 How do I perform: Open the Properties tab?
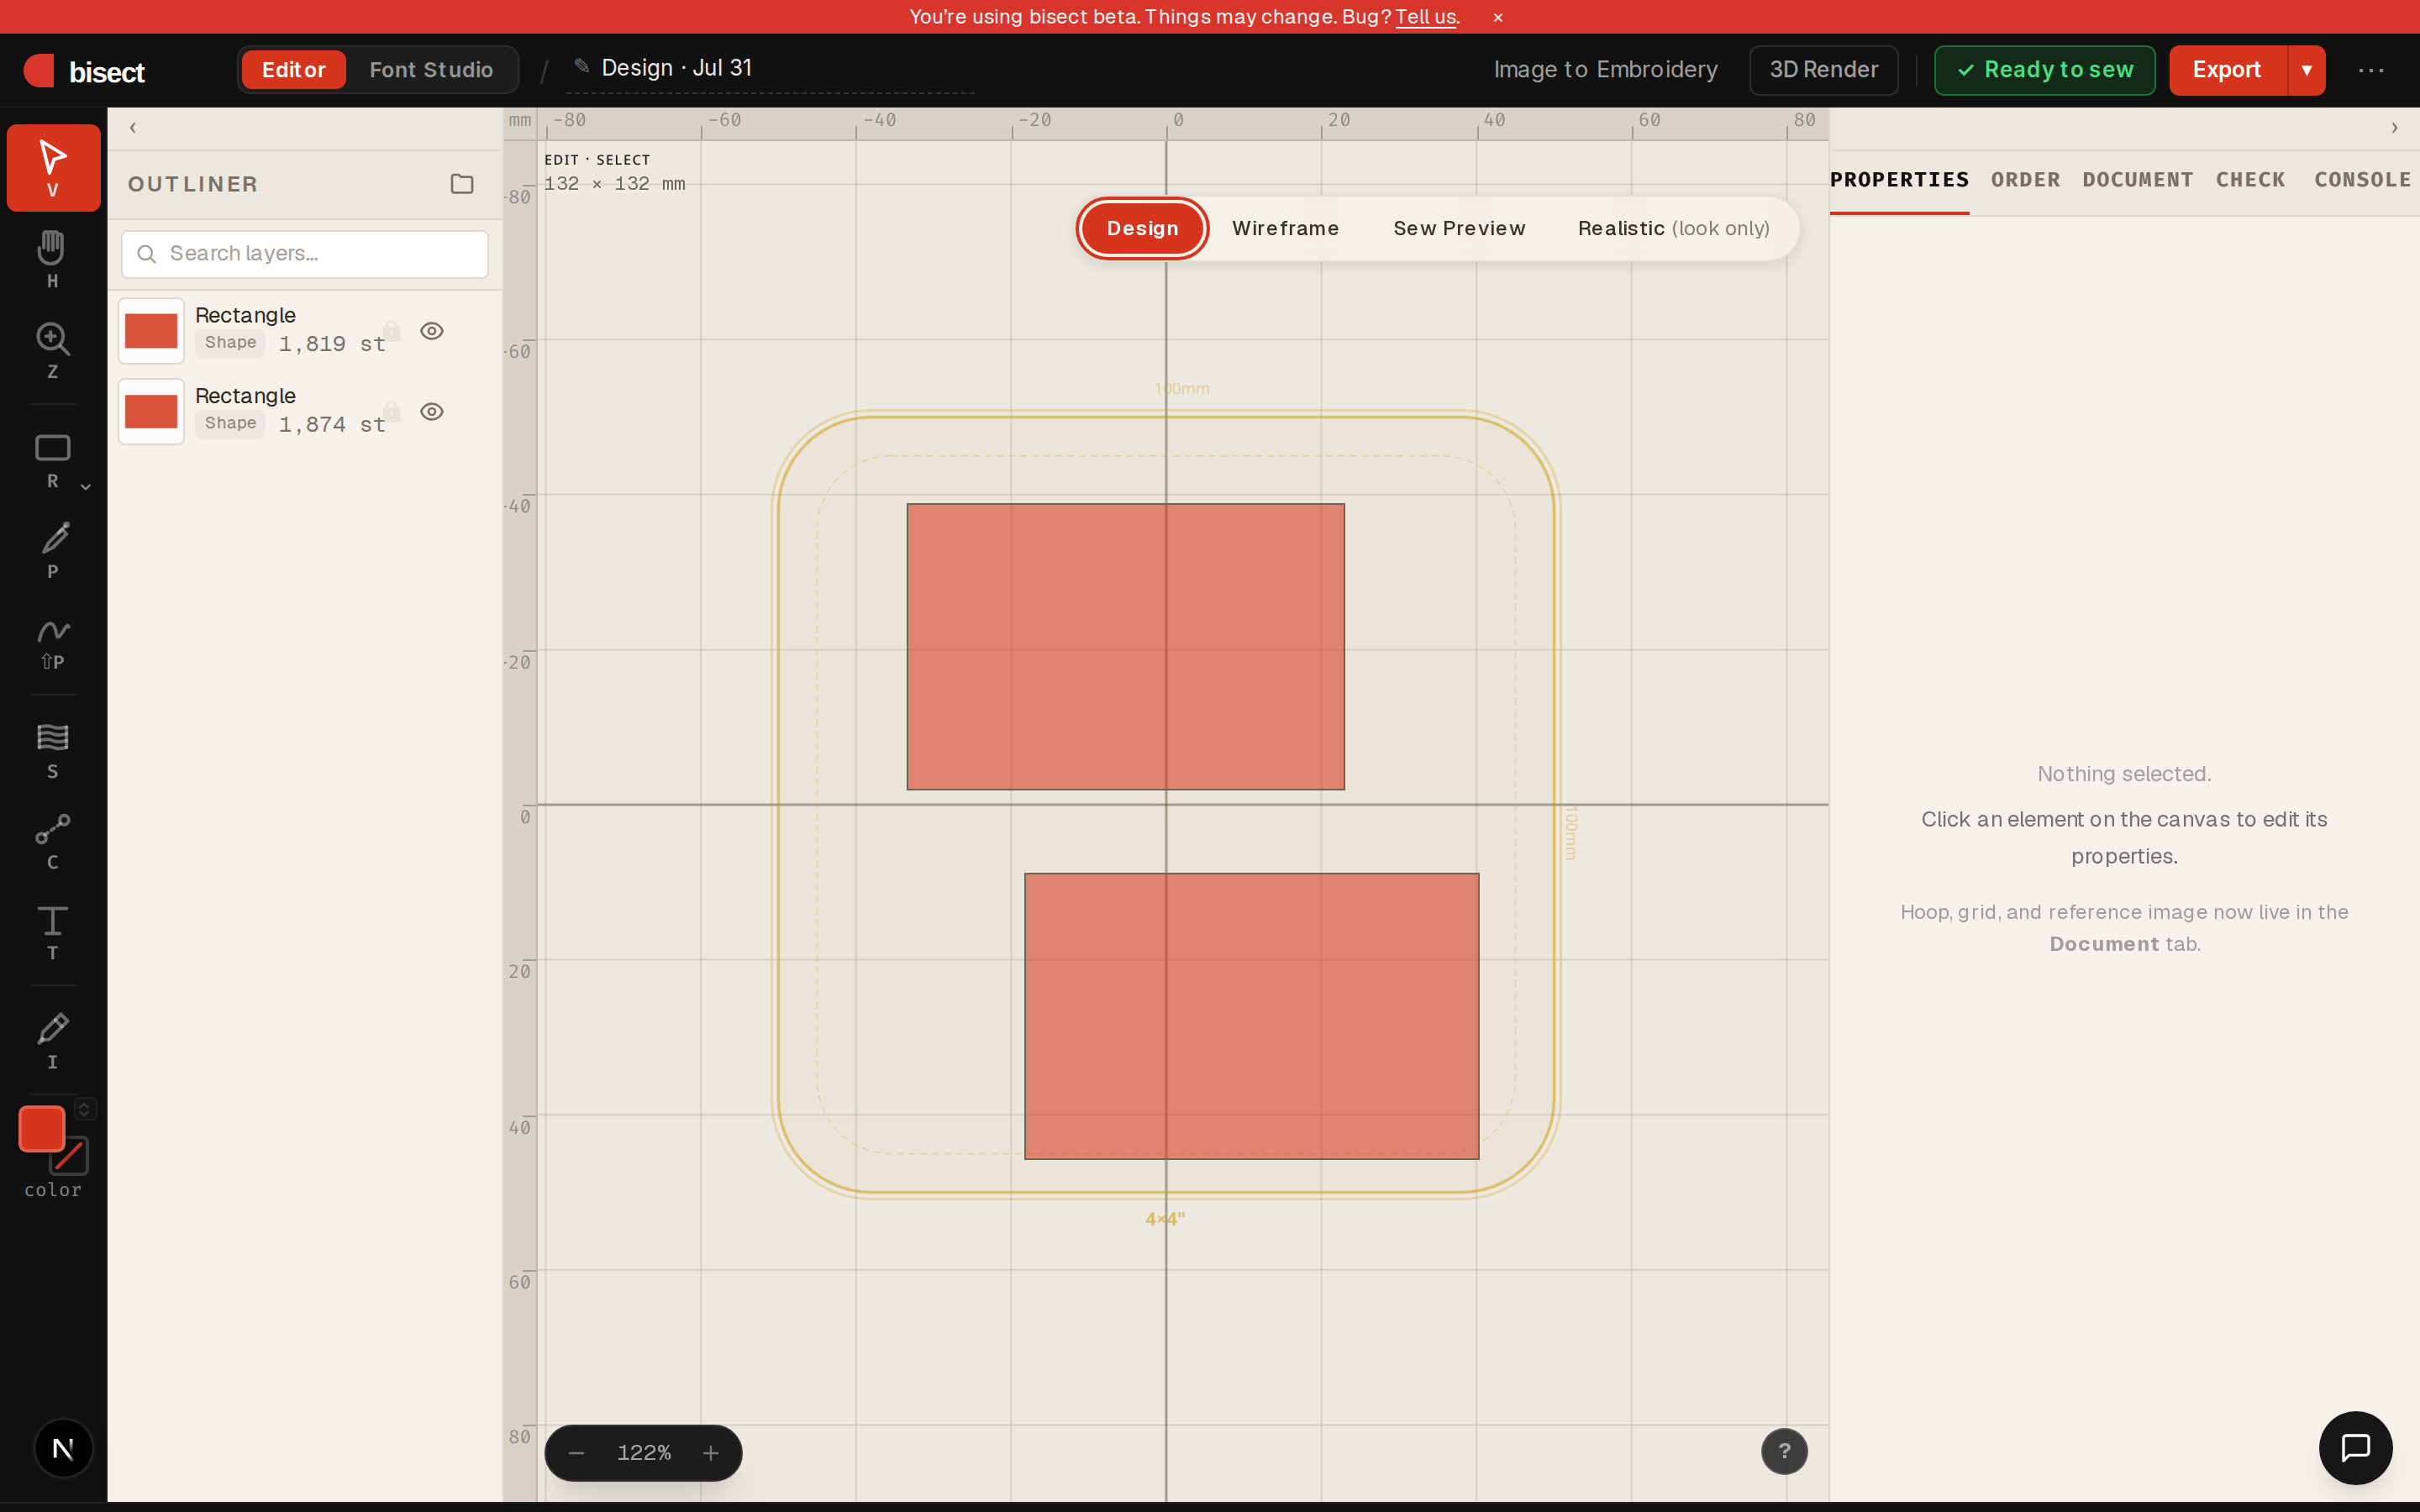pos(1899,180)
